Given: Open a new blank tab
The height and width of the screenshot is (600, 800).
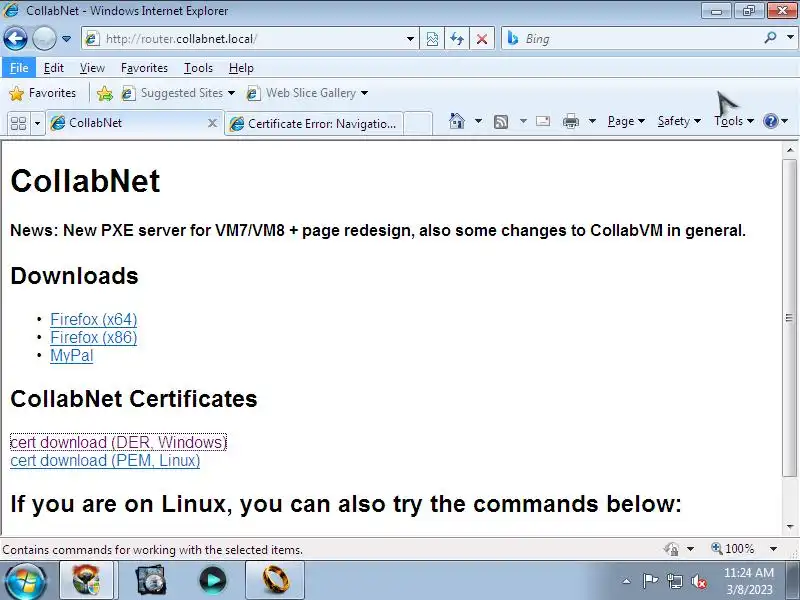Looking at the screenshot, I should (418, 123).
